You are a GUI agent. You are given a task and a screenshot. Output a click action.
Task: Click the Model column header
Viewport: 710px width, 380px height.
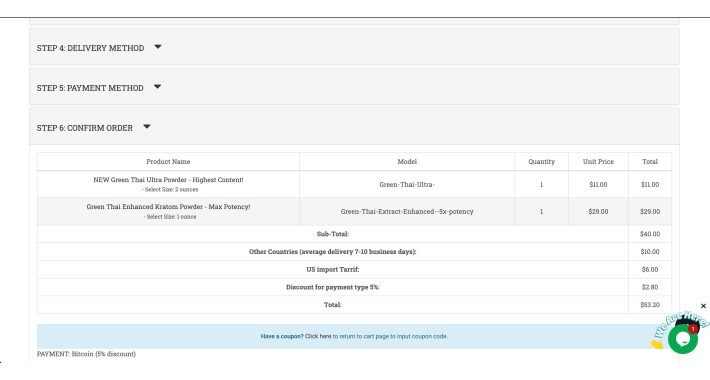(407, 162)
